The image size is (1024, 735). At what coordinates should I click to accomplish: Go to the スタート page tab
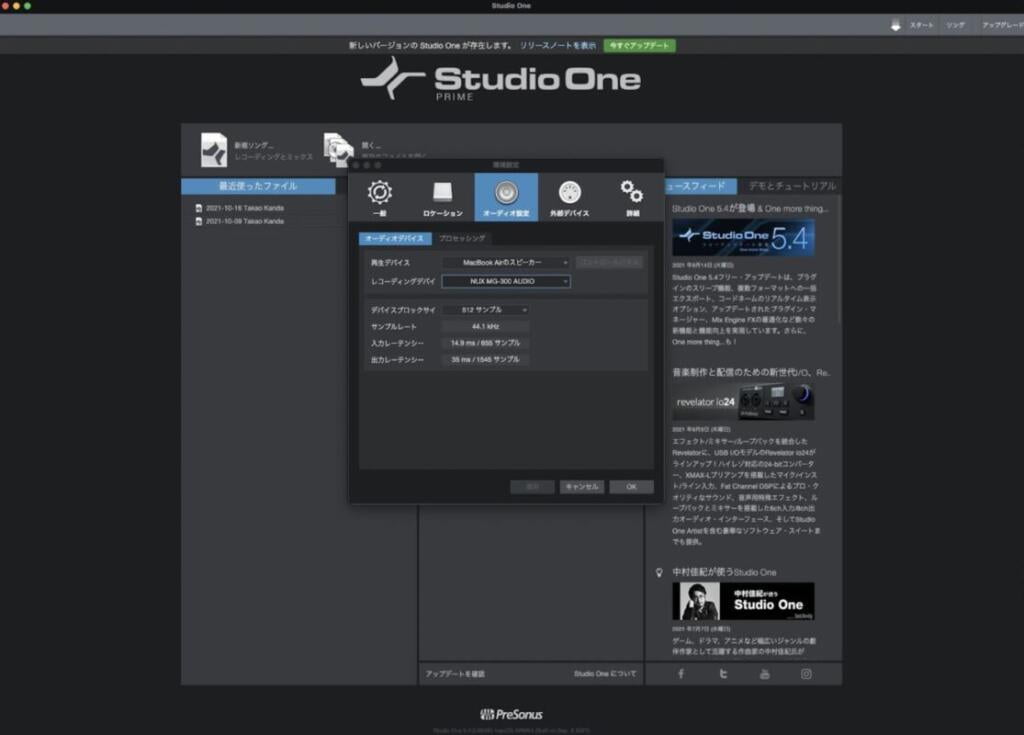[x=921, y=25]
